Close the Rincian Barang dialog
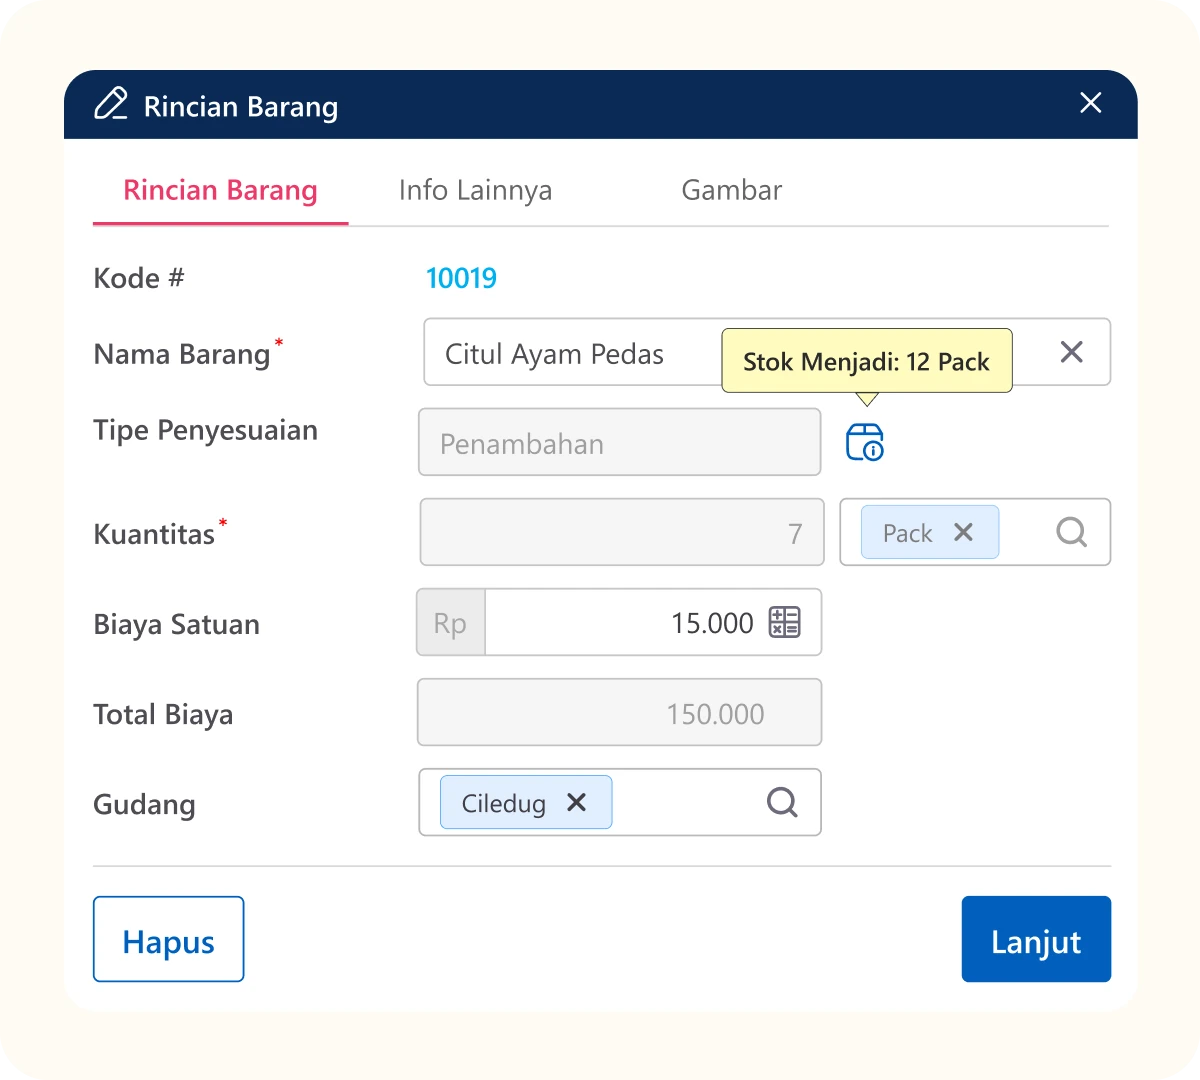 pyautogui.click(x=1090, y=103)
